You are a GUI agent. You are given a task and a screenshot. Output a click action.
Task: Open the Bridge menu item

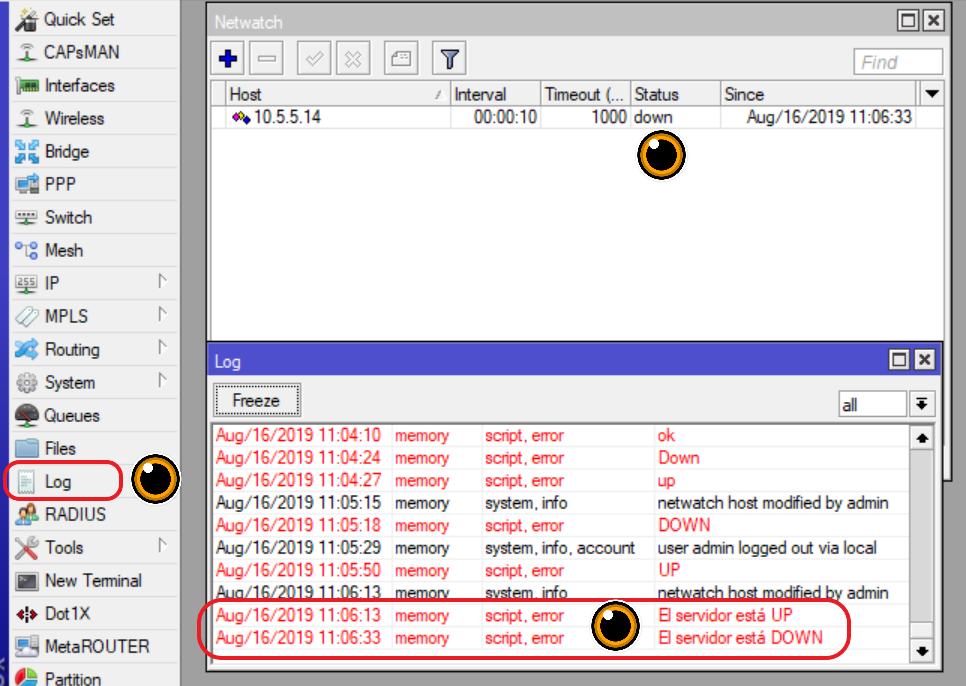click(95, 151)
